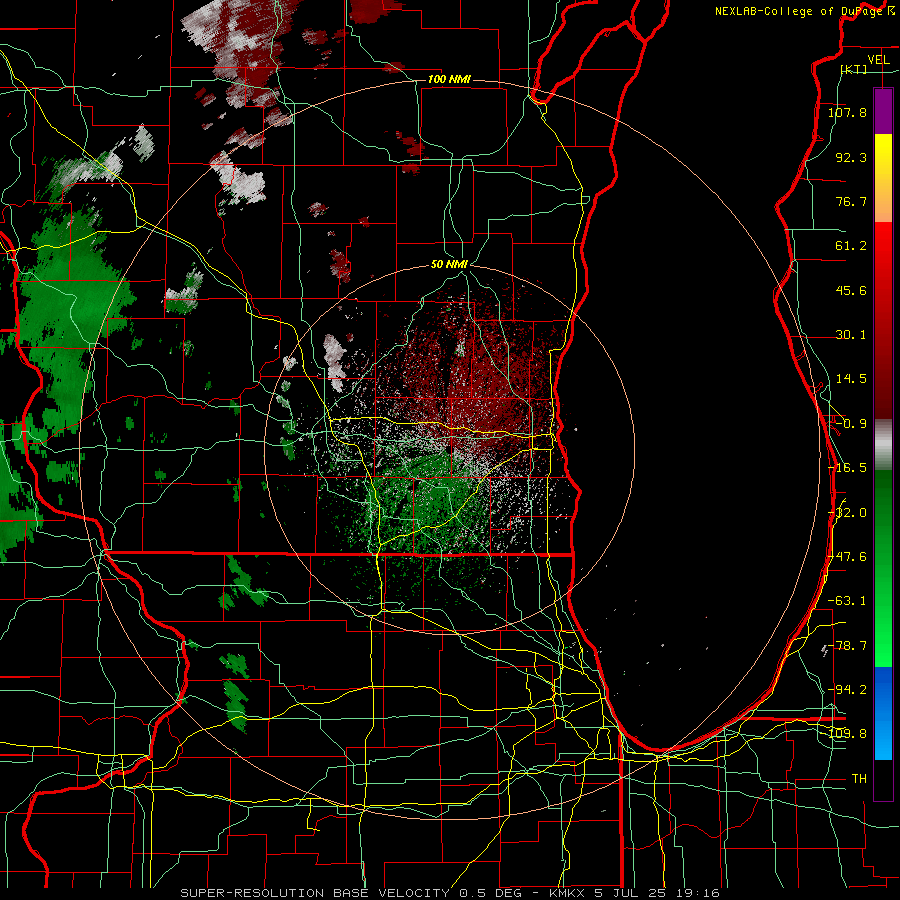Click the 100 NMI range ring label
Viewport: 900px width, 900px height.
449,79
